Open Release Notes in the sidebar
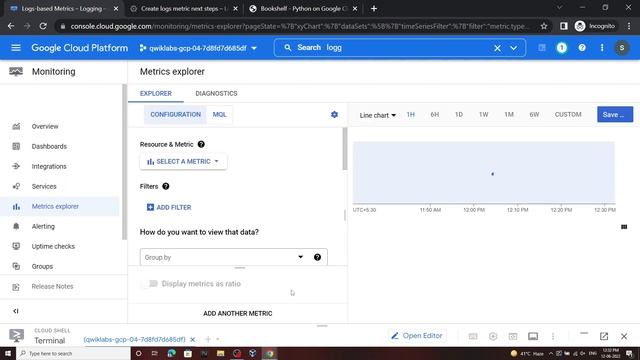The height and width of the screenshot is (360, 640). pos(52,287)
